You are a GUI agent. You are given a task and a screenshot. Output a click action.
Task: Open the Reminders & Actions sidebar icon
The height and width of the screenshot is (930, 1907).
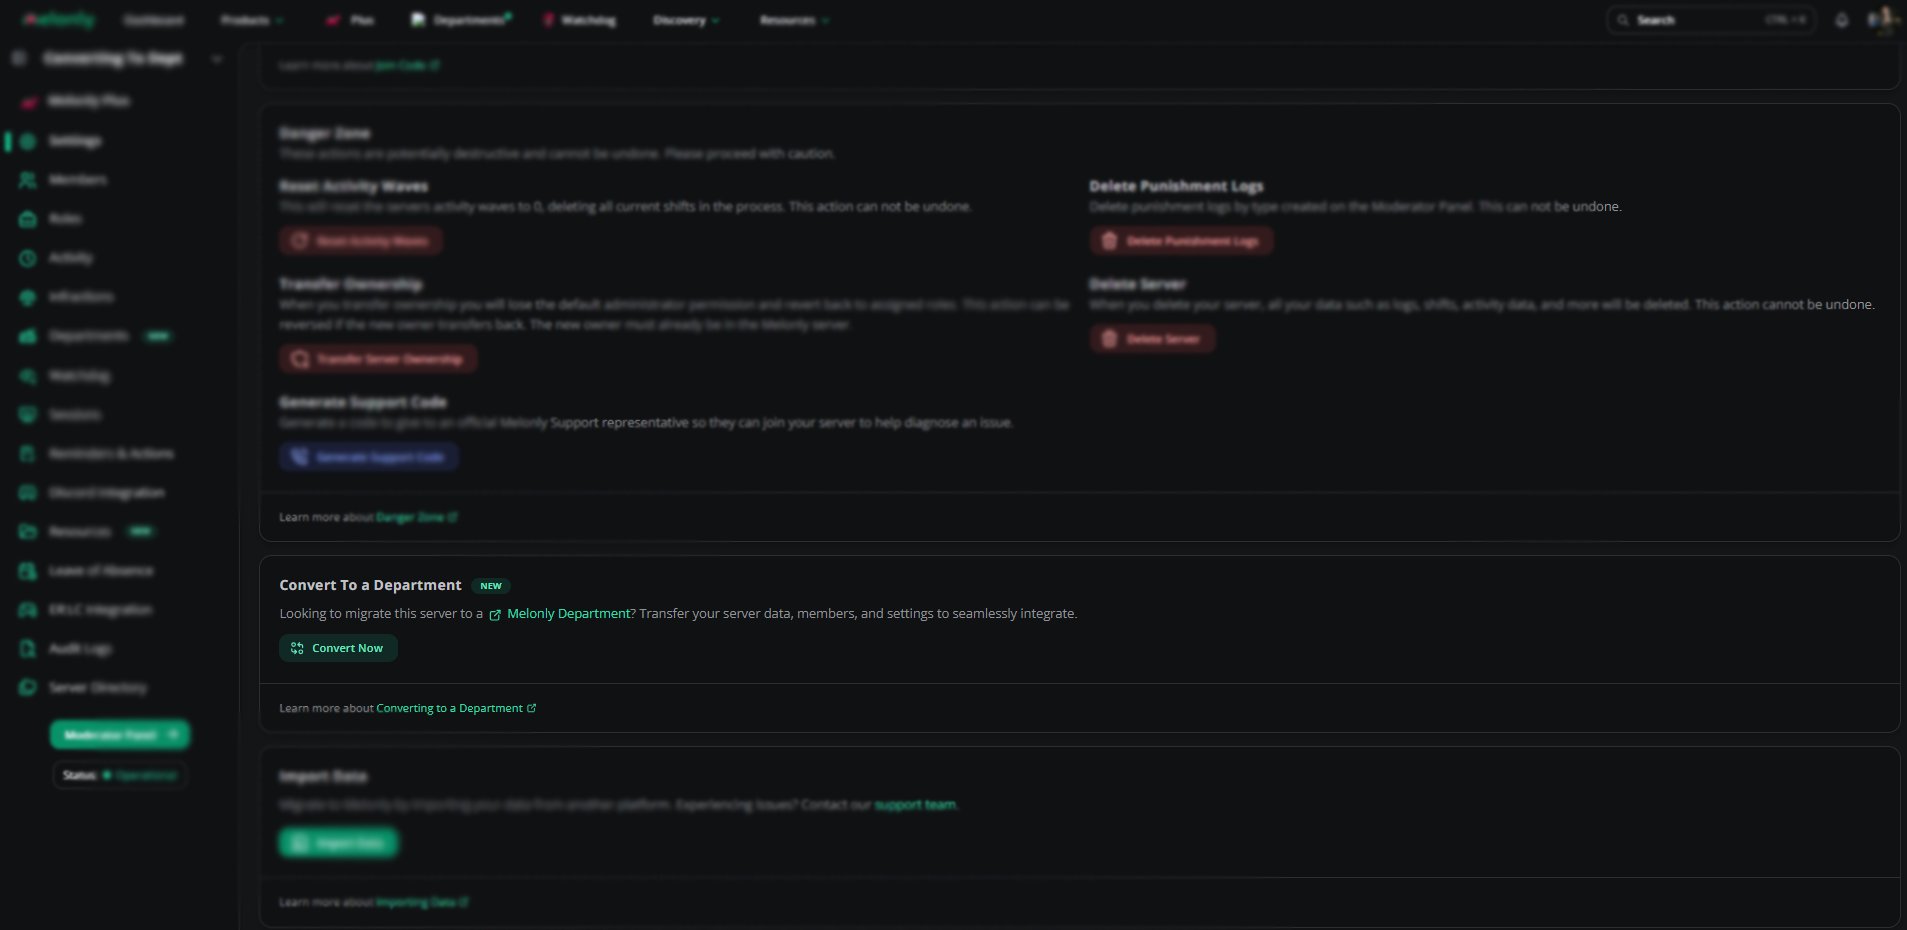(x=28, y=454)
